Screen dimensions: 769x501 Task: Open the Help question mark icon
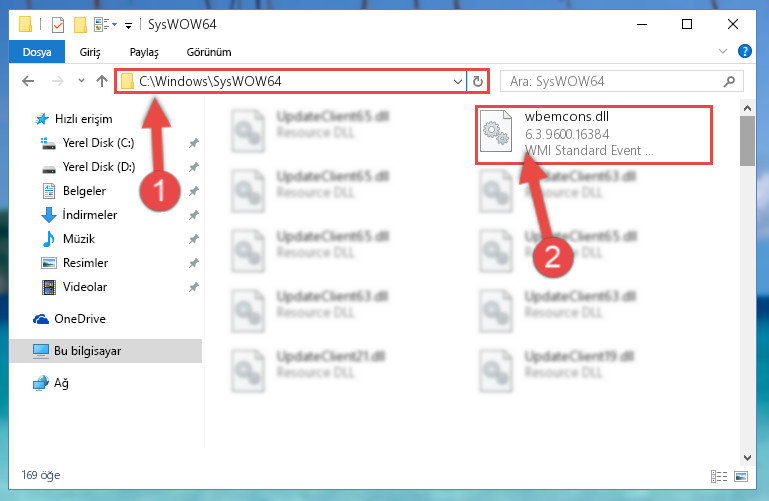coord(744,51)
